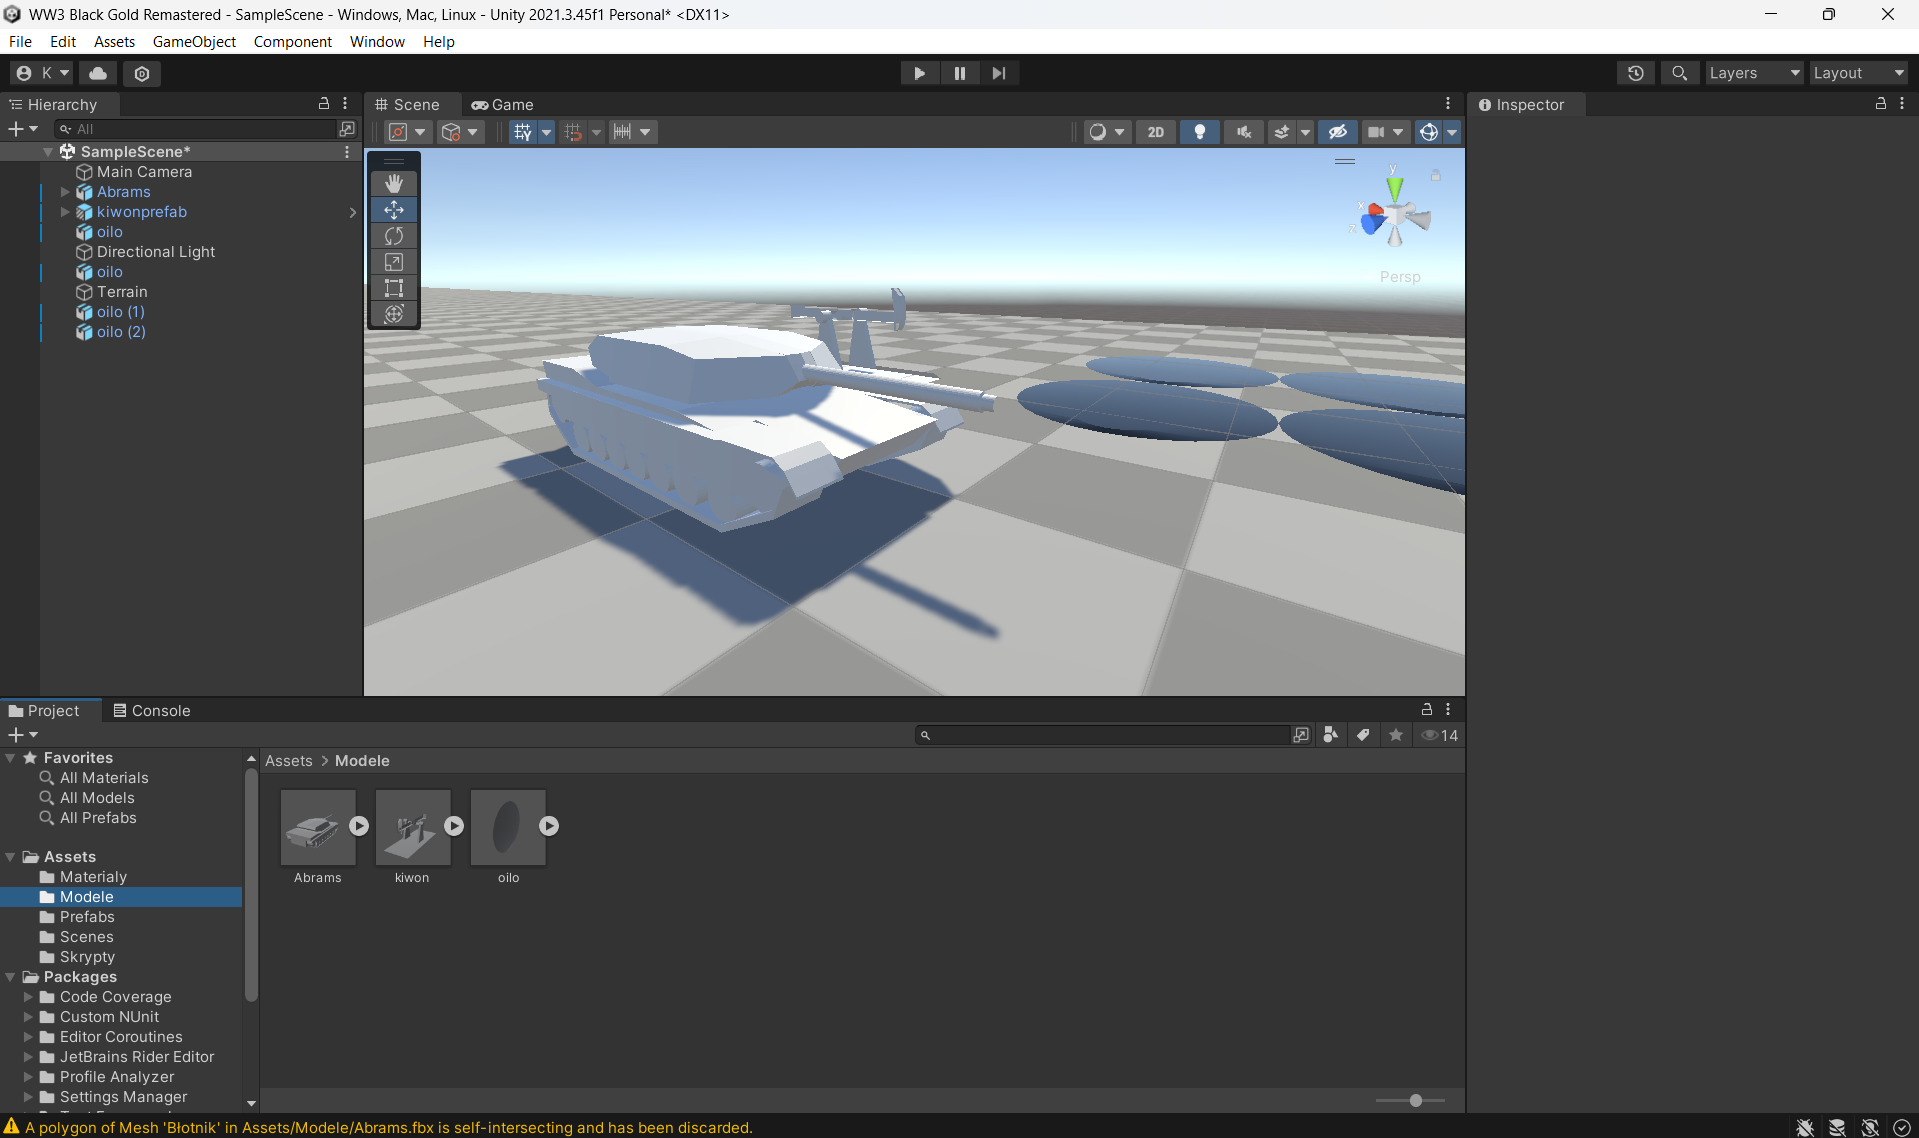Toggle hidden packages visibility count
The image size is (1919, 1138).
pos(1440,735)
